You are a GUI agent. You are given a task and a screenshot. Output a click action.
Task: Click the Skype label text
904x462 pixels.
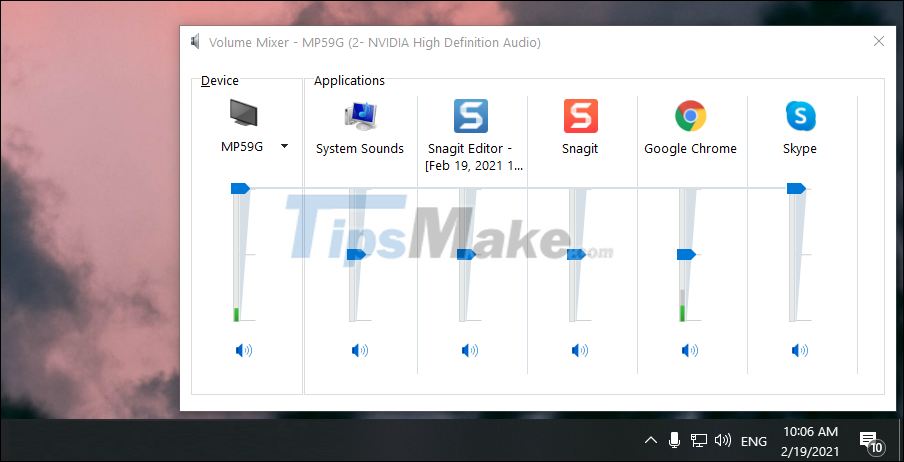point(800,149)
